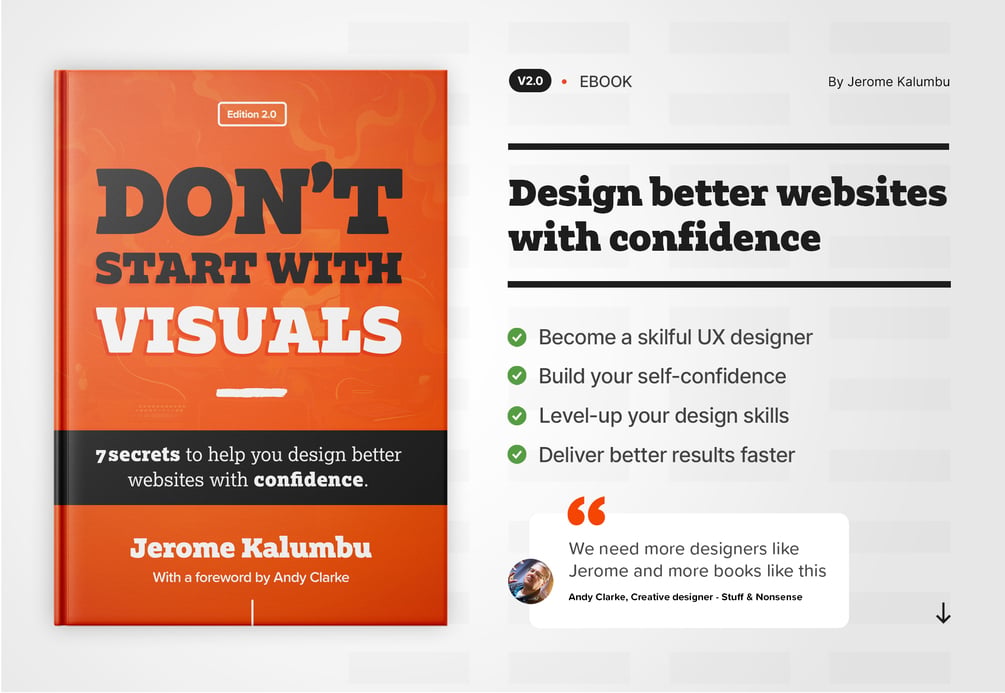Click the red dot before EBOOK
The height and width of the screenshot is (693, 1005).
click(x=565, y=81)
